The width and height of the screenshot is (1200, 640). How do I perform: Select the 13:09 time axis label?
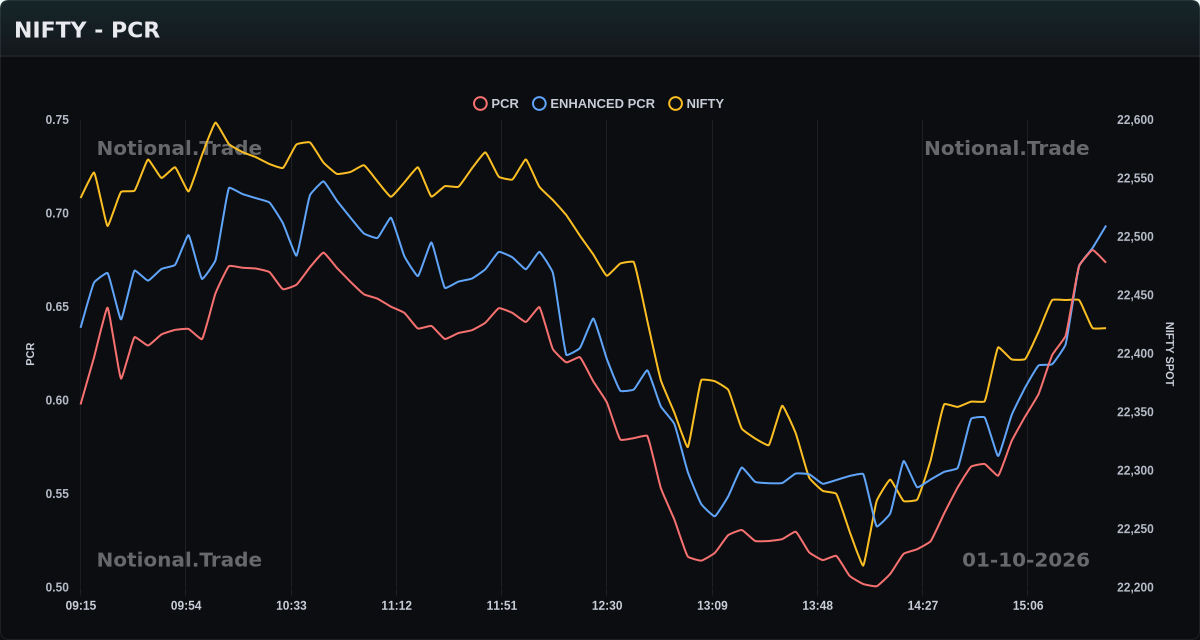pos(712,606)
